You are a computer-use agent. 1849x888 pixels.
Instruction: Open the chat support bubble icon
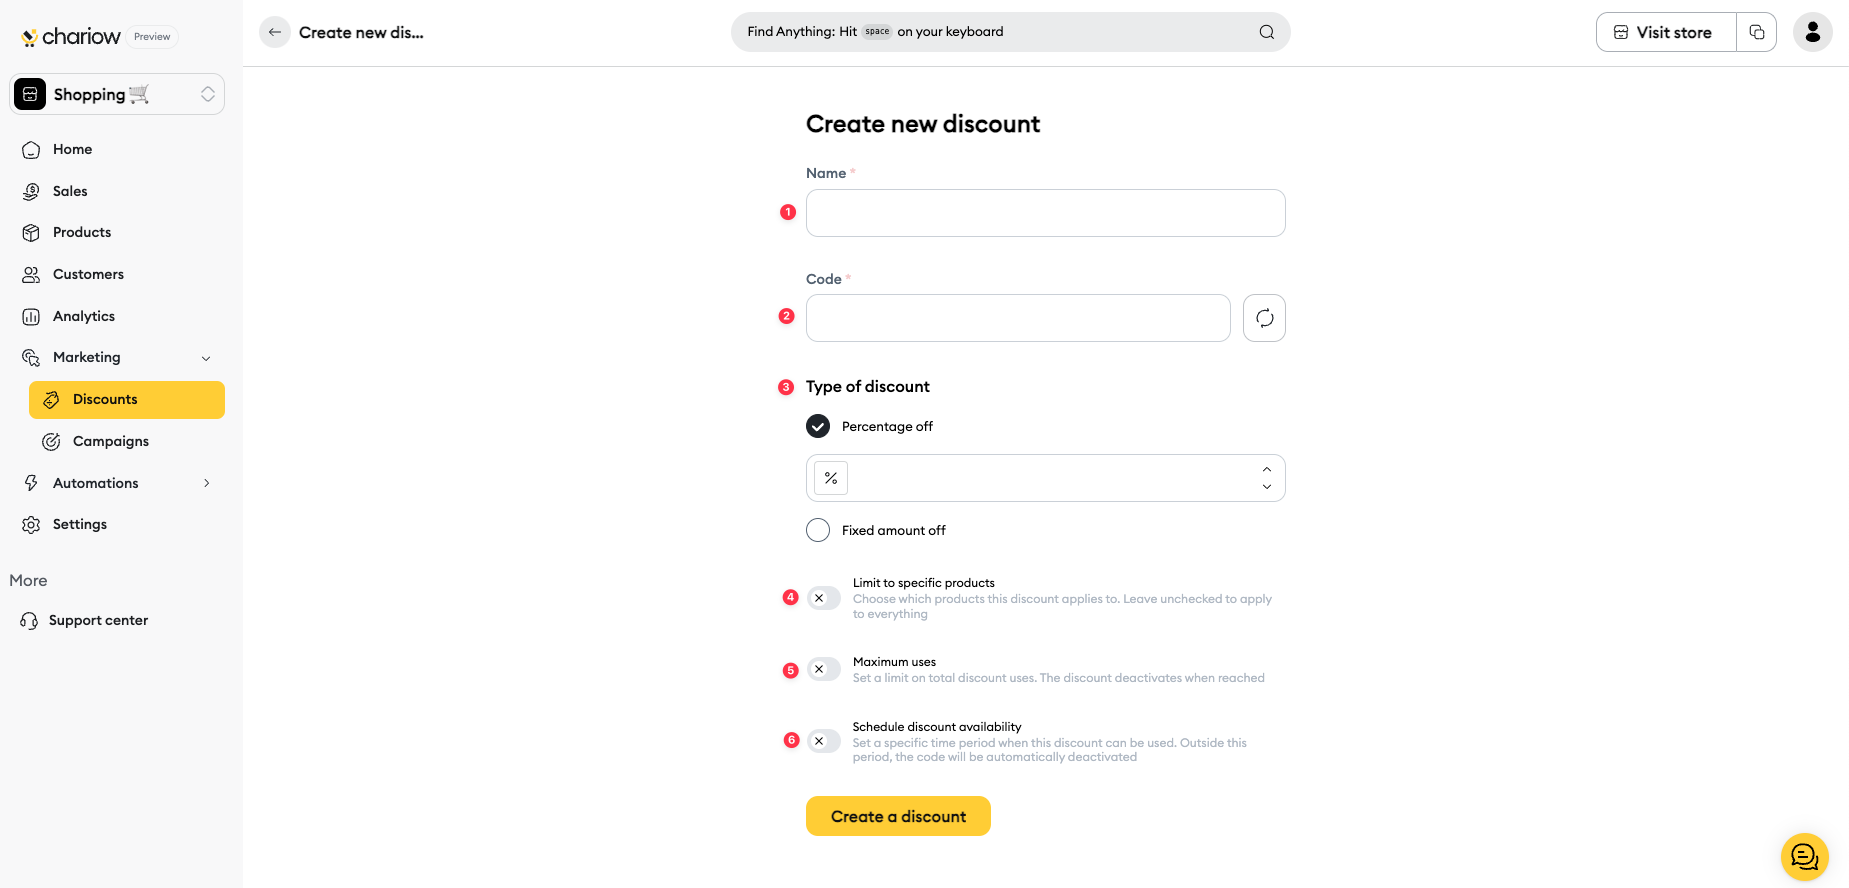(x=1804, y=857)
